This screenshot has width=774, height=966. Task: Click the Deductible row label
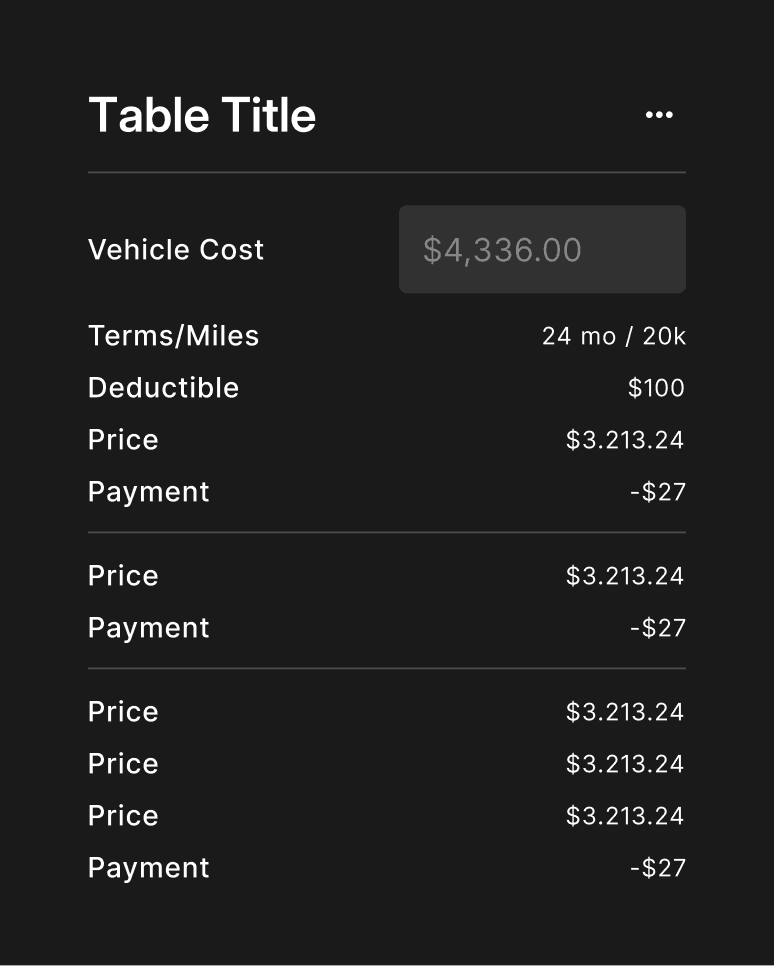tap(163, 388)
